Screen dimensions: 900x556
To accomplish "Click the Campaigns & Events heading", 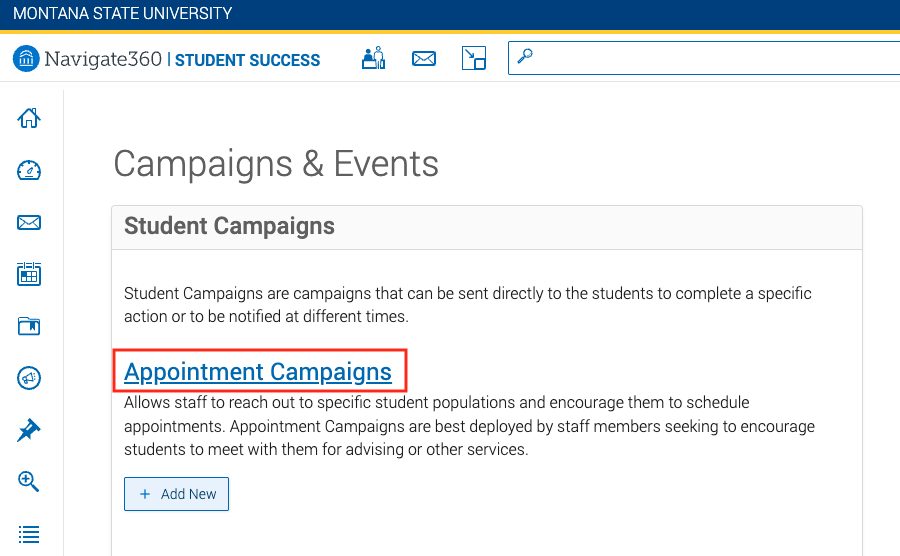I will [x=276, y=164].
